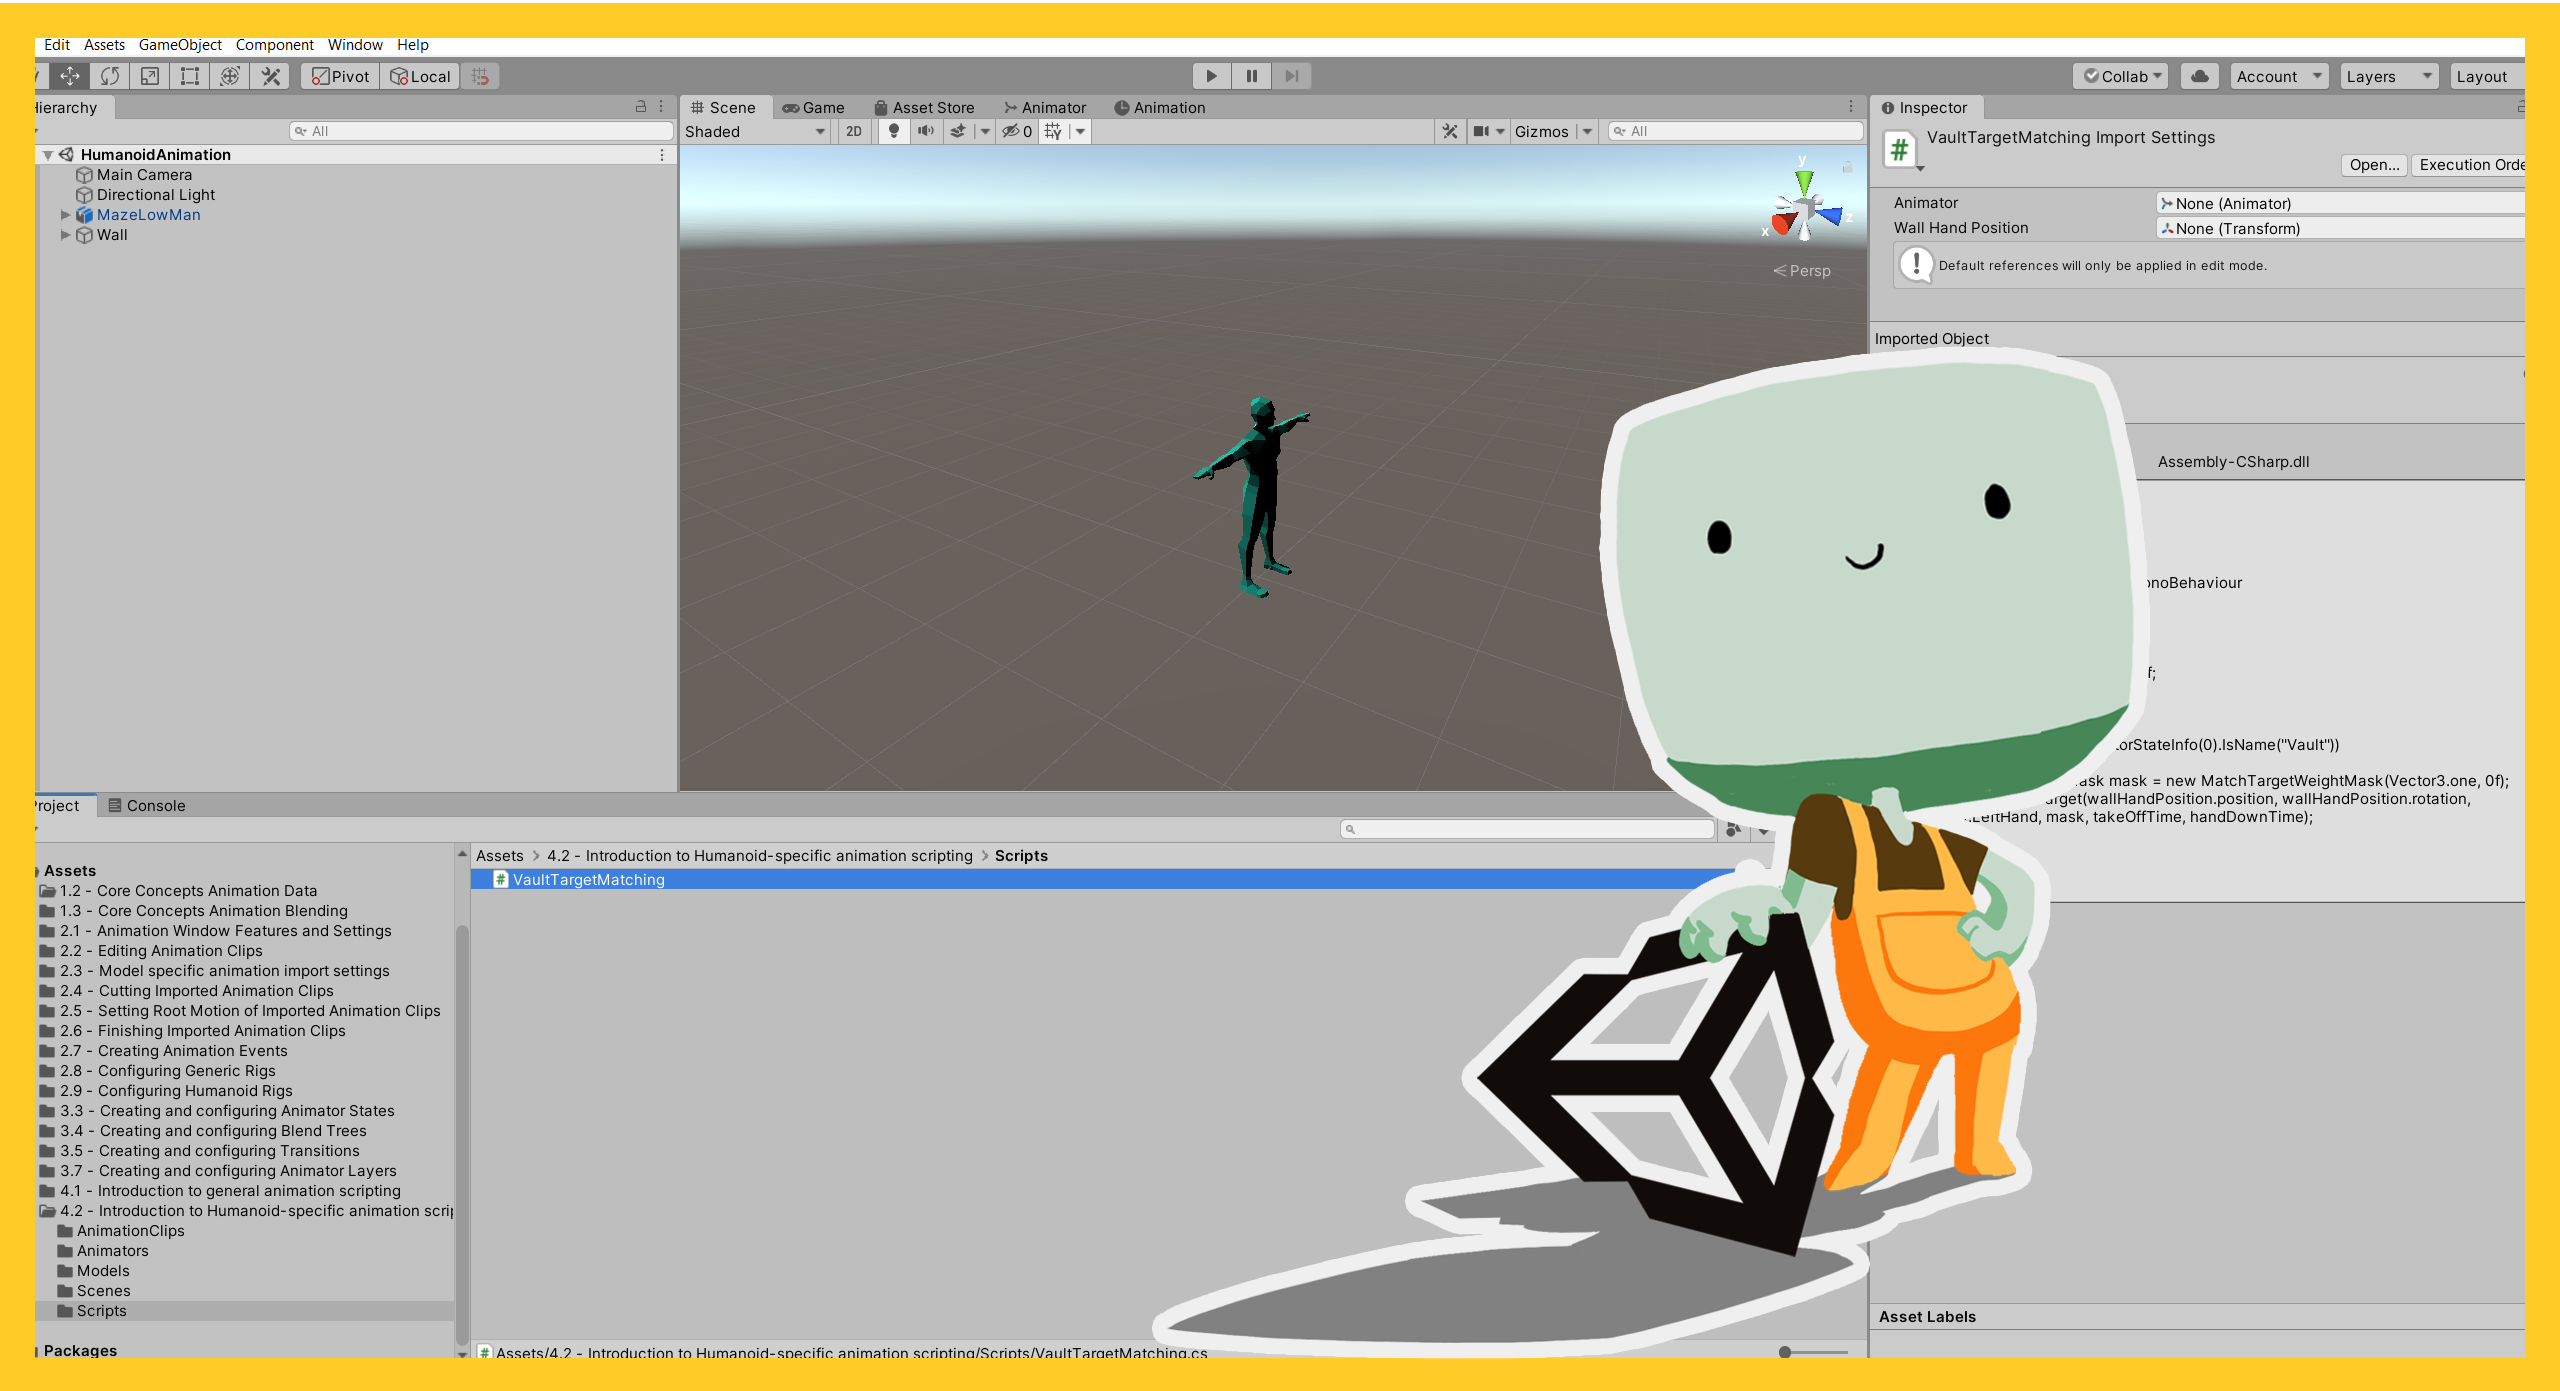This screenshot has width=2560, height=1391.
Task: Click the Open button in the Inspector
Action: coord(2373,165)
